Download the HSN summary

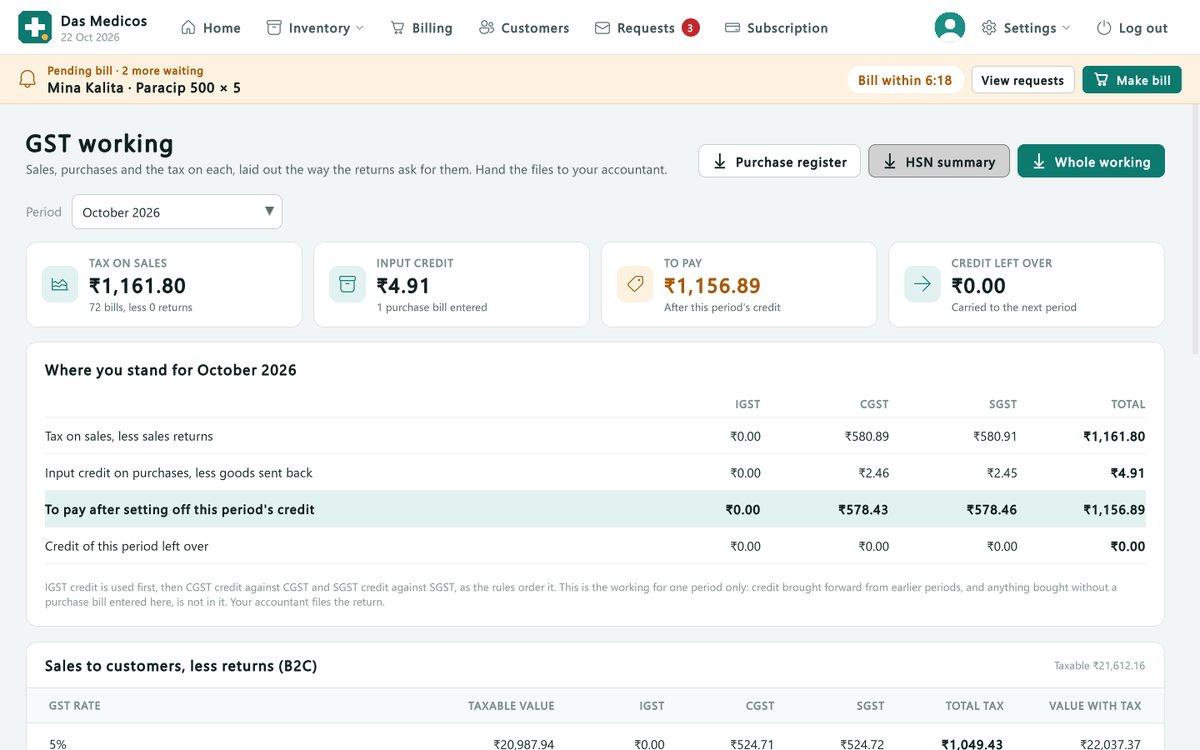pos(939,161)
